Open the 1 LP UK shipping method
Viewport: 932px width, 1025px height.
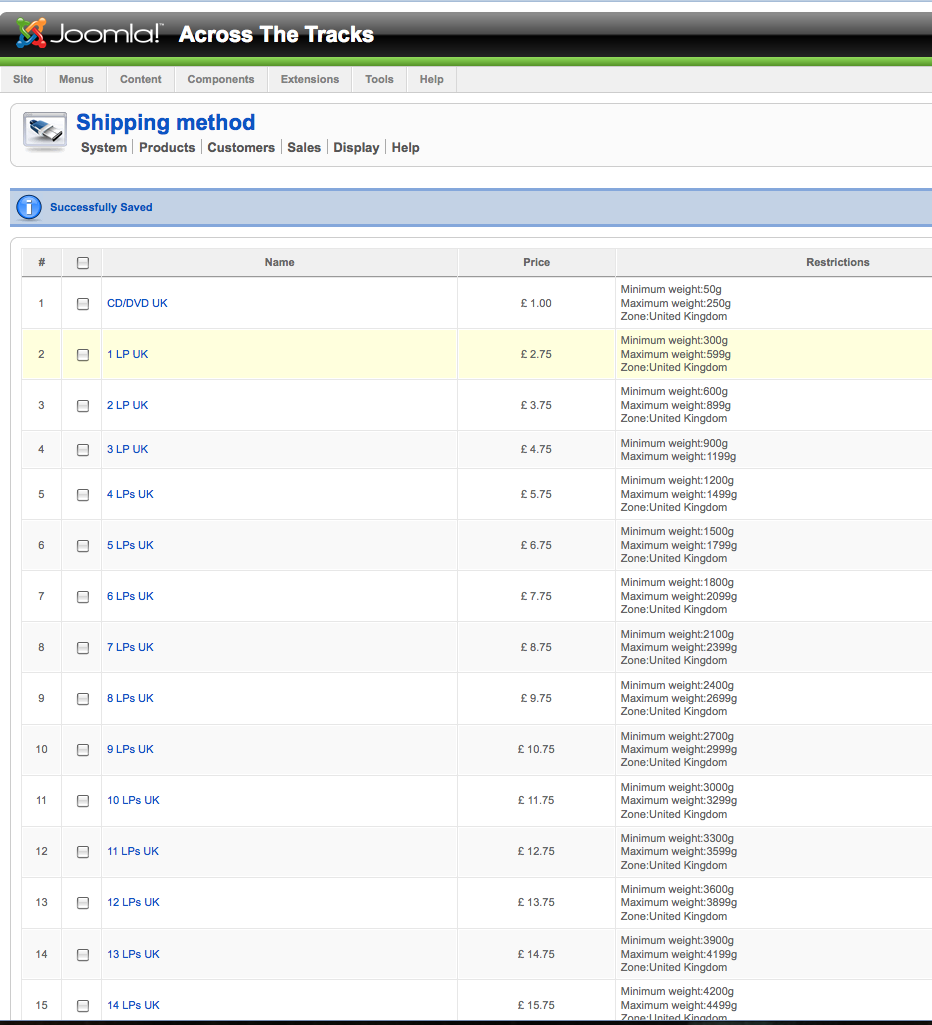[127, 354]
